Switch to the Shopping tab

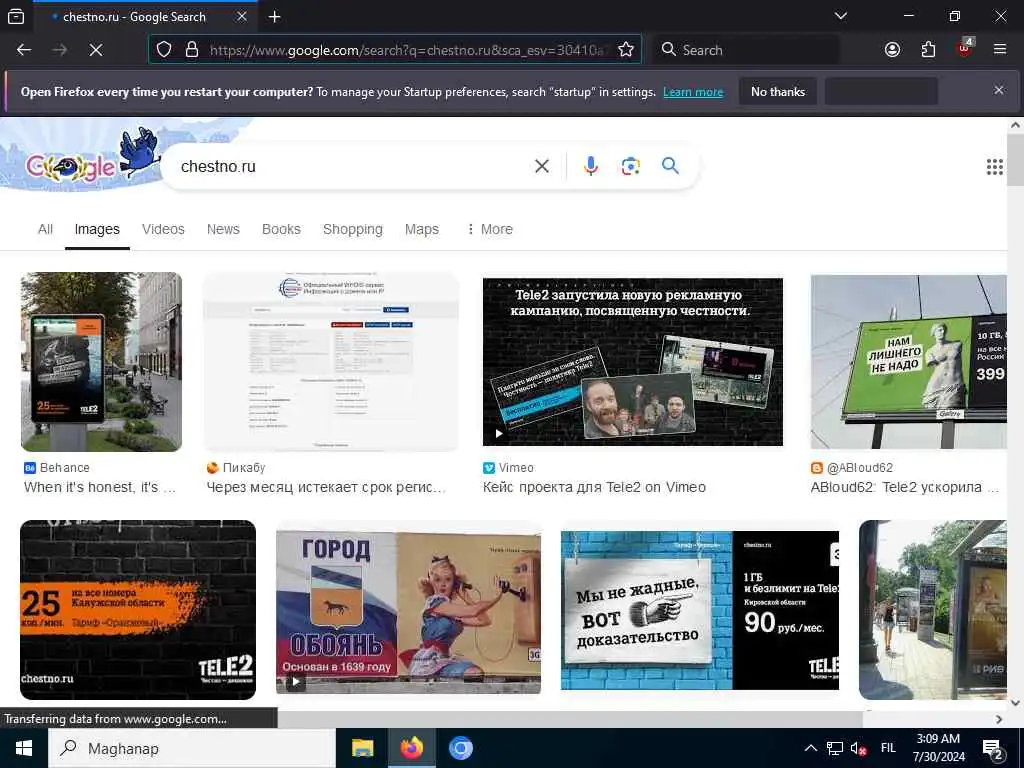353,229
